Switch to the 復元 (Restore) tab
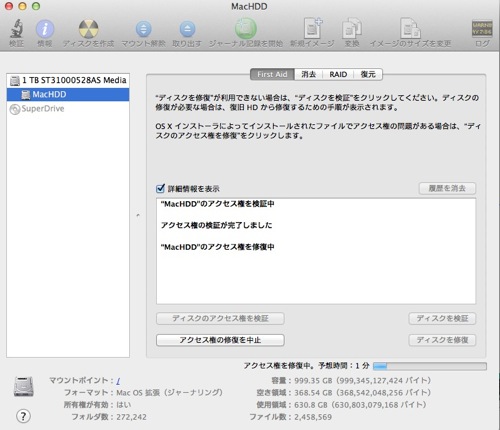Image resolution: width=500 pixels, height=430 pixels. click(368, 74)
